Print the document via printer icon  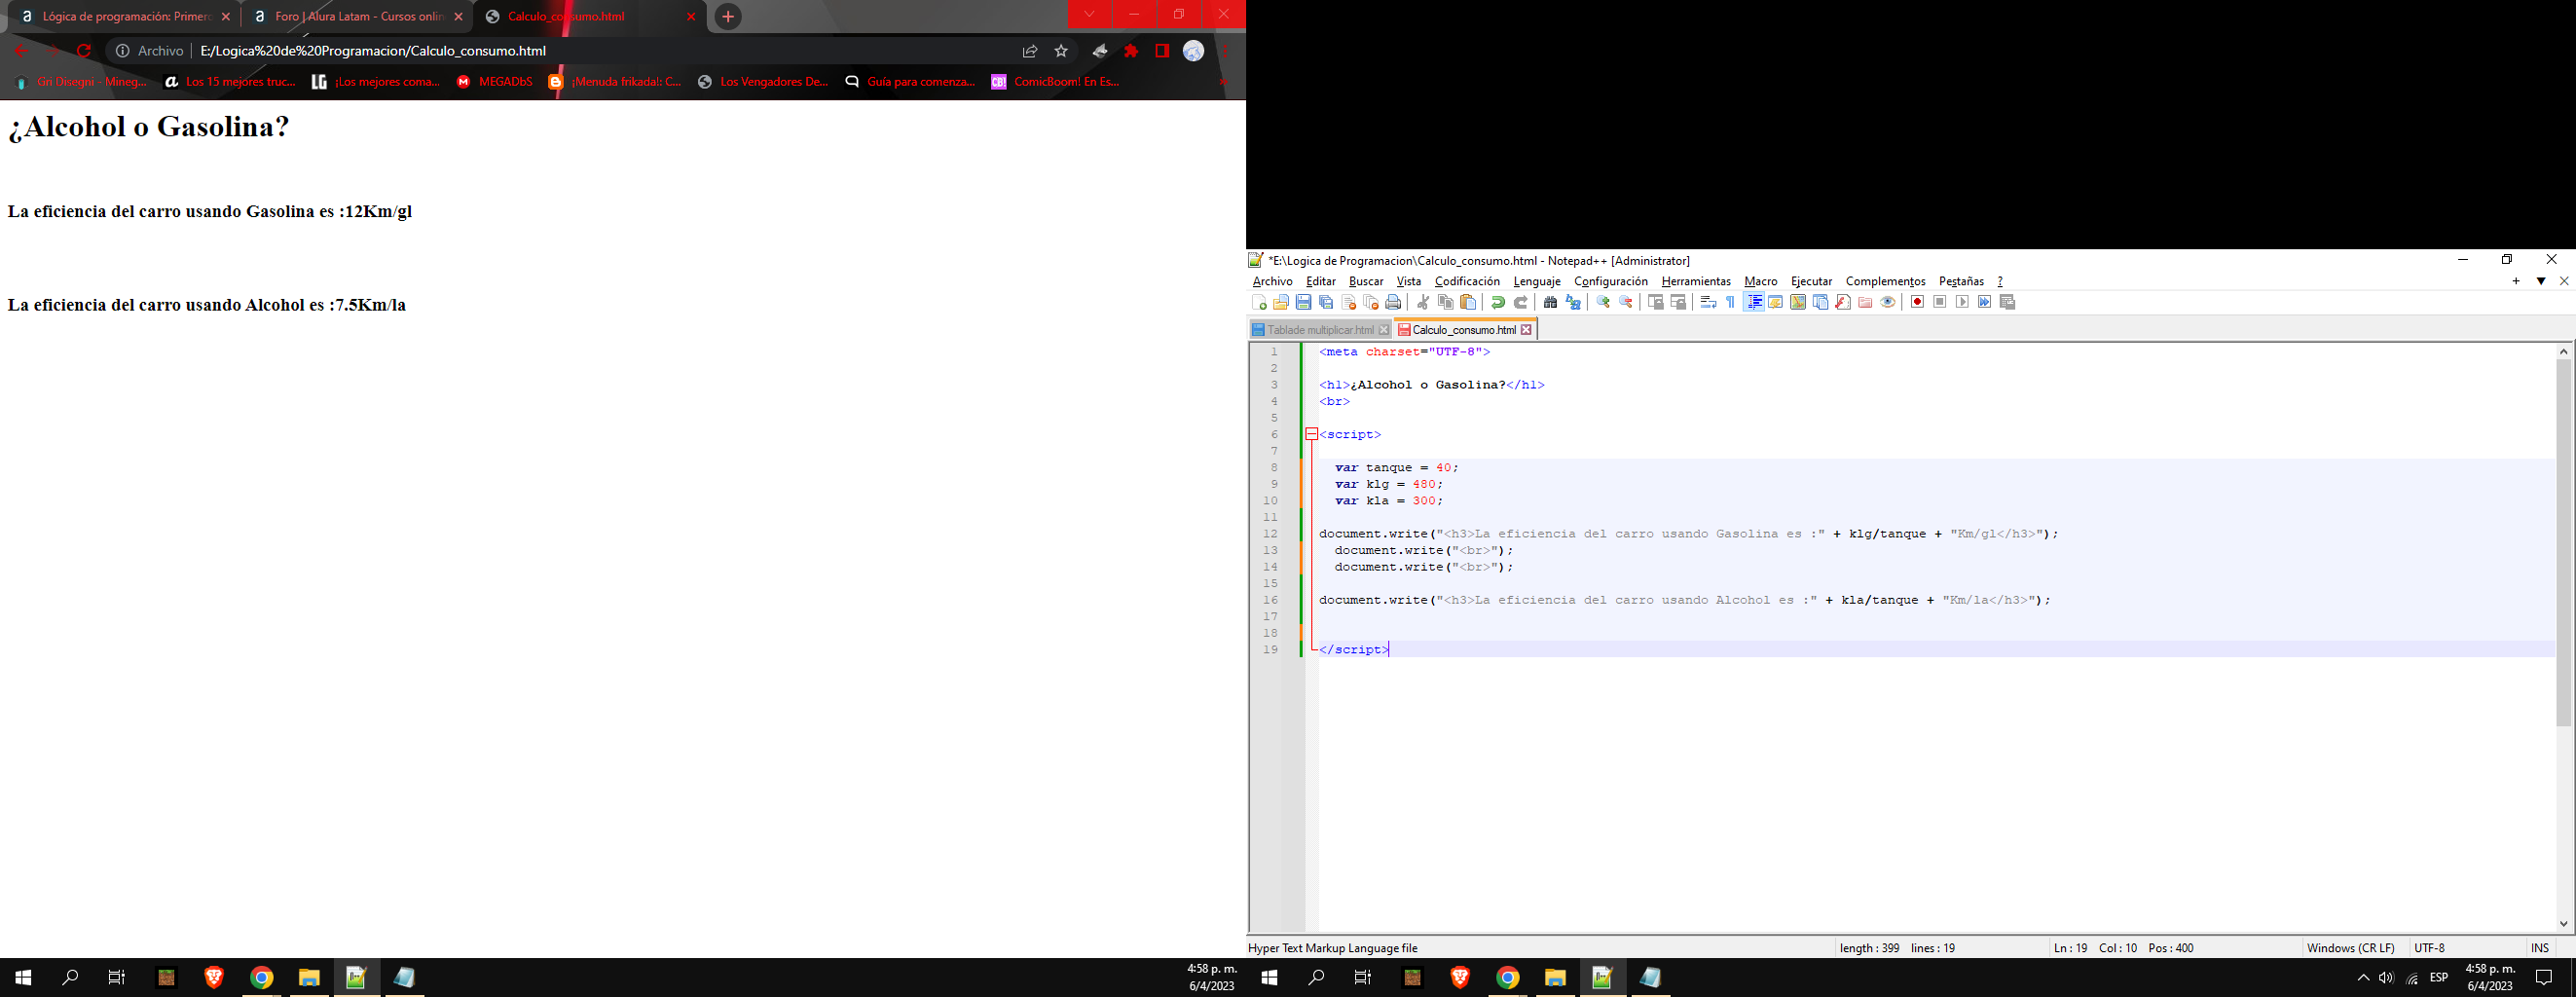[1393, 302]
